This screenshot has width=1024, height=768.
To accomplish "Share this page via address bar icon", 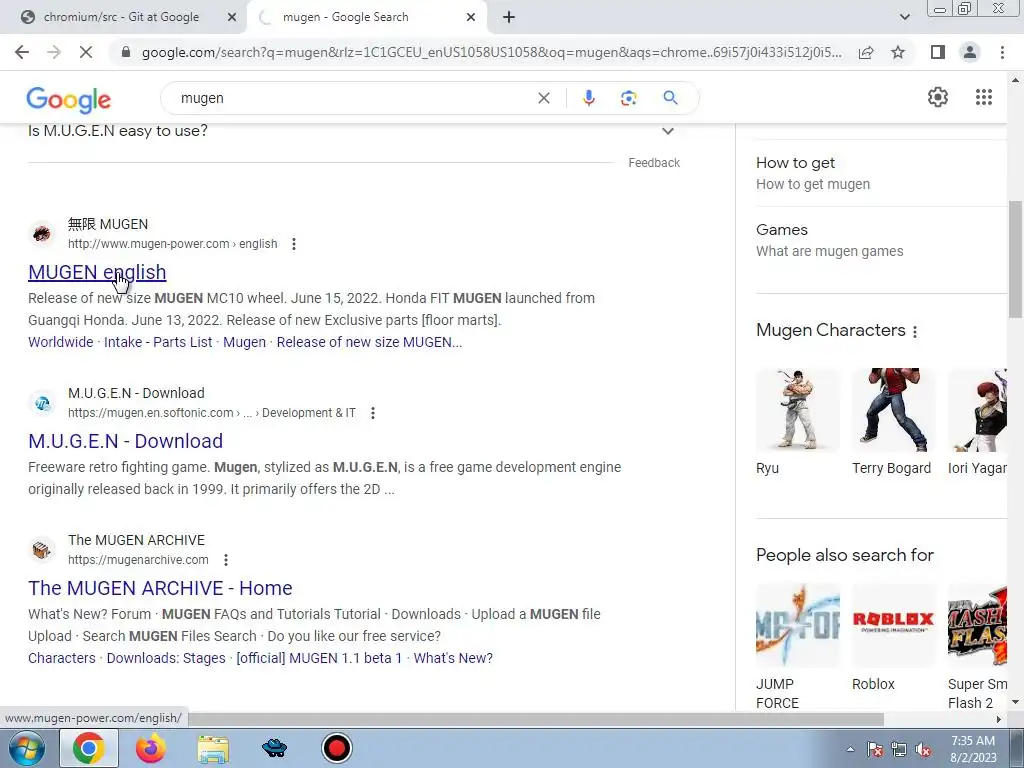I will [866, 52].
